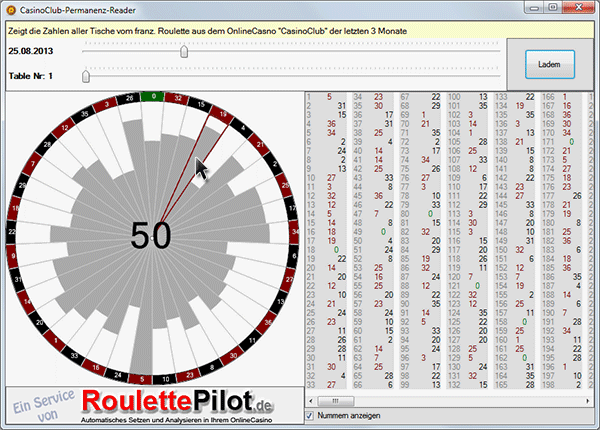Select red 9 segment on the wheel
The height and width of the screenshot is (430, 600).
click(13, 256)
